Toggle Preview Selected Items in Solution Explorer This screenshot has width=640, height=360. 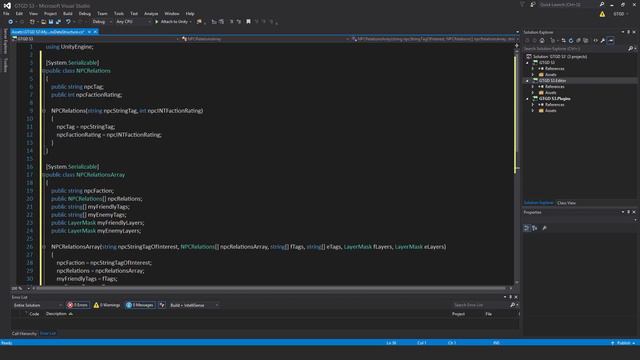611,40
